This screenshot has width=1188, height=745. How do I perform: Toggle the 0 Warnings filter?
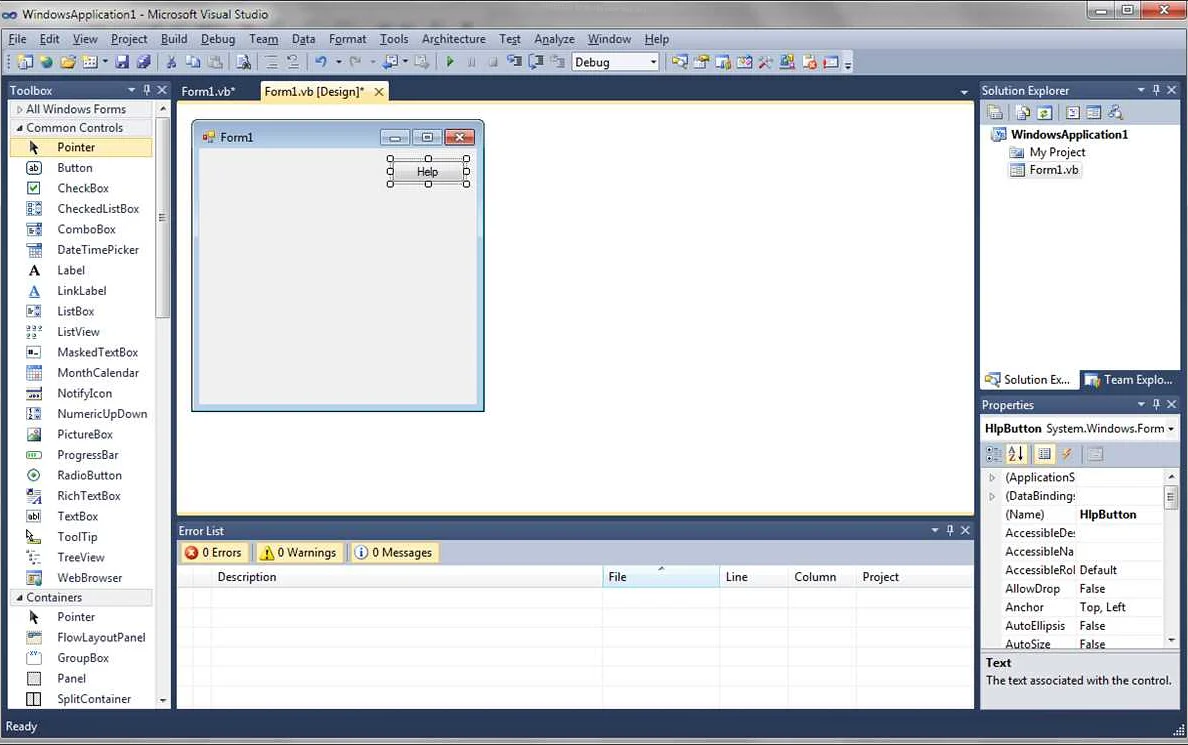(298, 552)
